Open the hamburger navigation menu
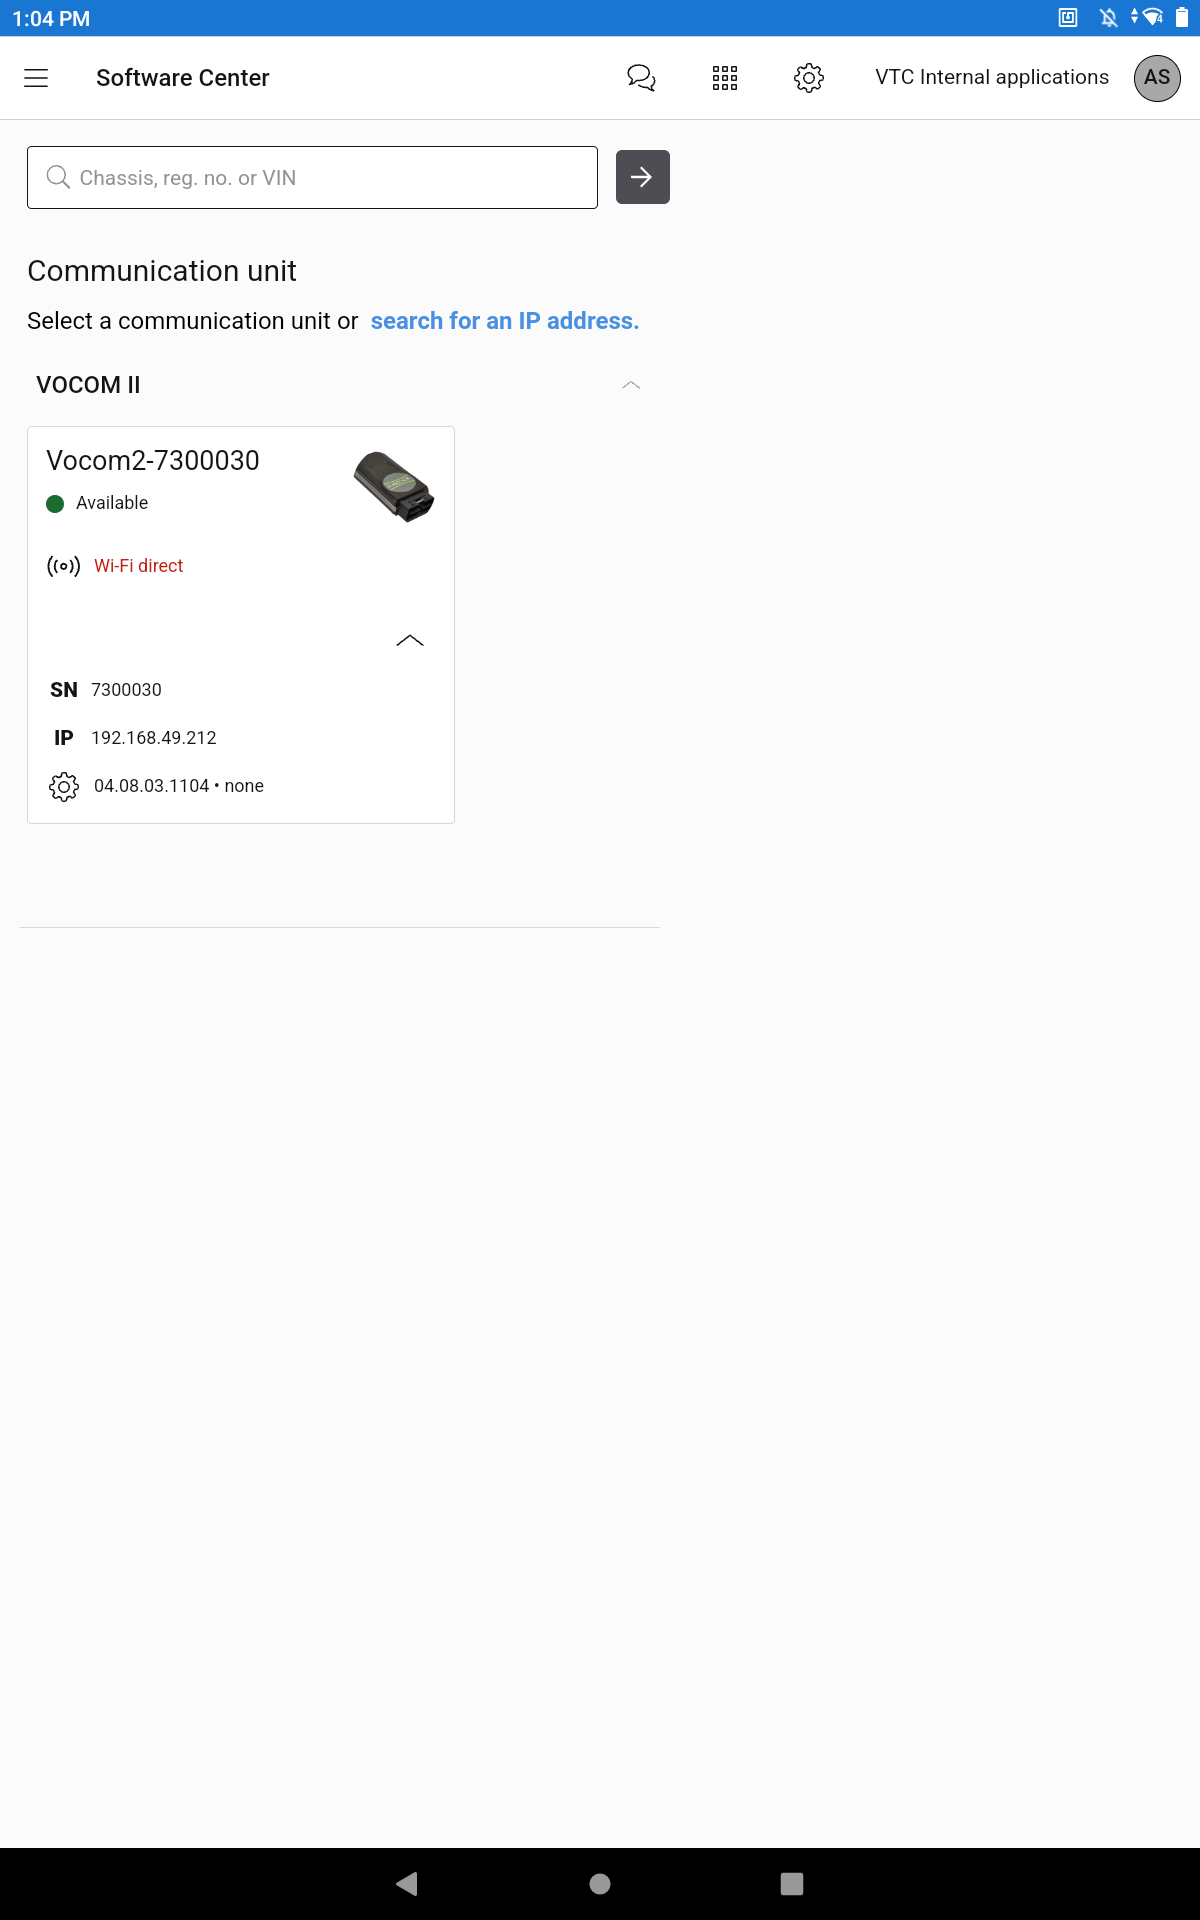Viewport: 1200px width, 1920px height. coord(36,78)
